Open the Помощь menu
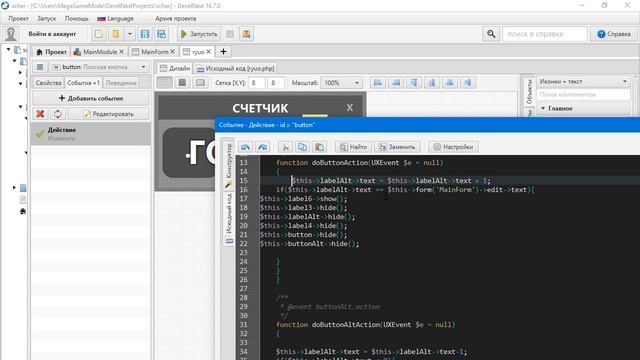The height and width of the screenshot is (360, 640). pyautogui.click(x=76, y=18)
